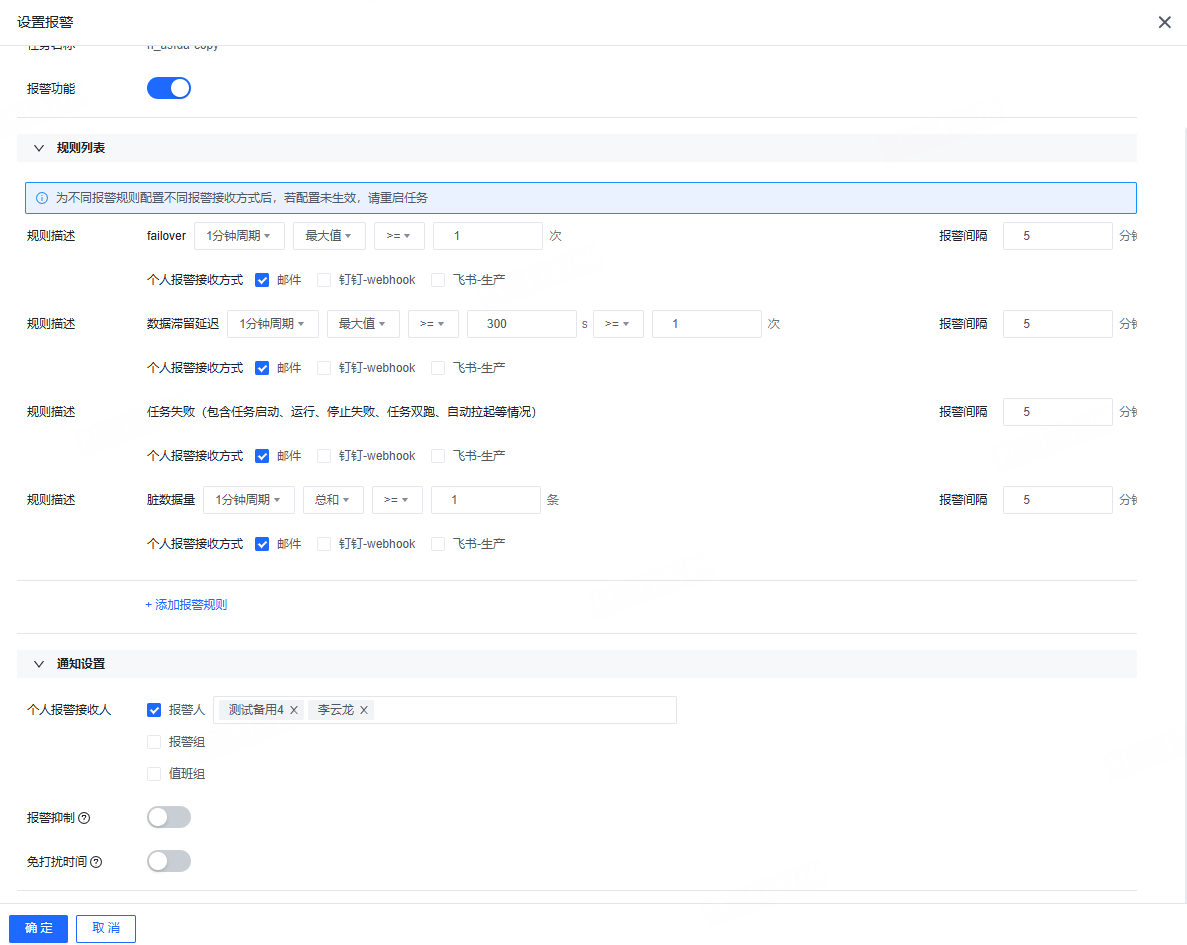Check the 值班组 checkbox

pyautogui.click(x=154, y=774)
